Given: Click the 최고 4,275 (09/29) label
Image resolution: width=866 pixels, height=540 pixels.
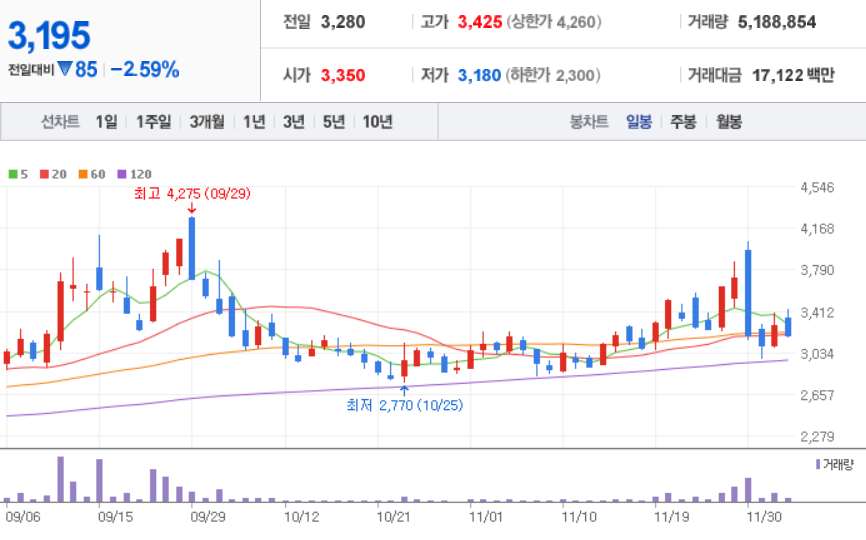Looking at the screenshot, I should tap(192, 194).
